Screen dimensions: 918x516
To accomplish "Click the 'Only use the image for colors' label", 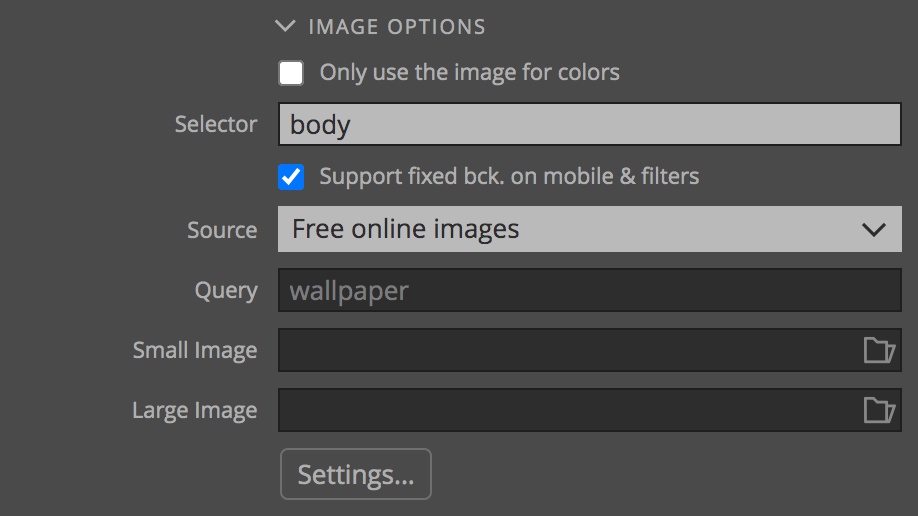I will click(469, 73).
